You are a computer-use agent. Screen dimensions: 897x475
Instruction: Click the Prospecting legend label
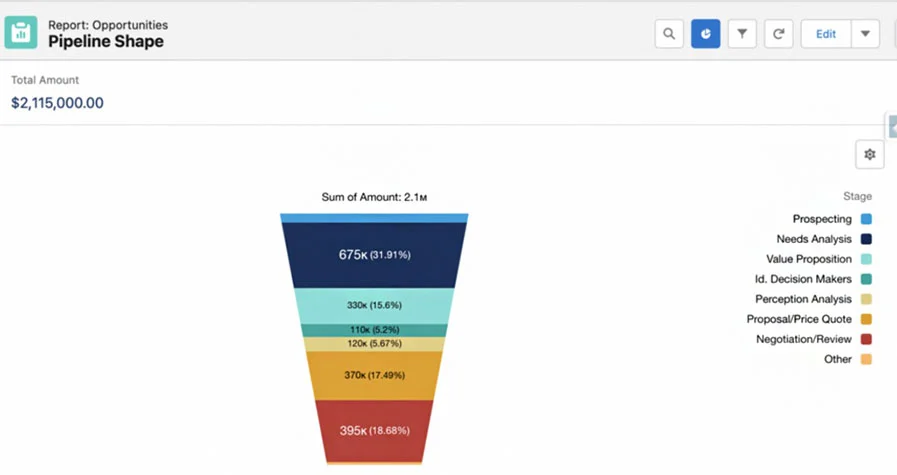coord(822,219)
